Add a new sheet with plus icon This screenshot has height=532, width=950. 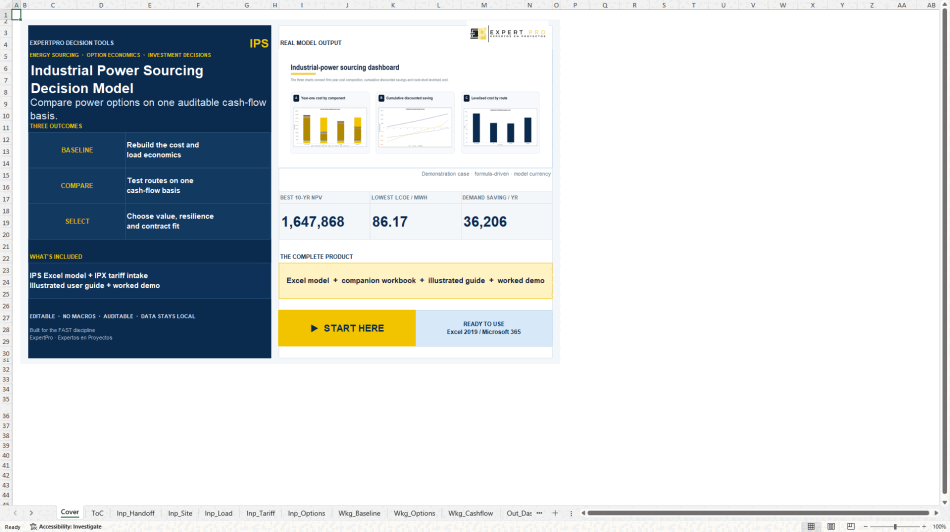(555, 513)
